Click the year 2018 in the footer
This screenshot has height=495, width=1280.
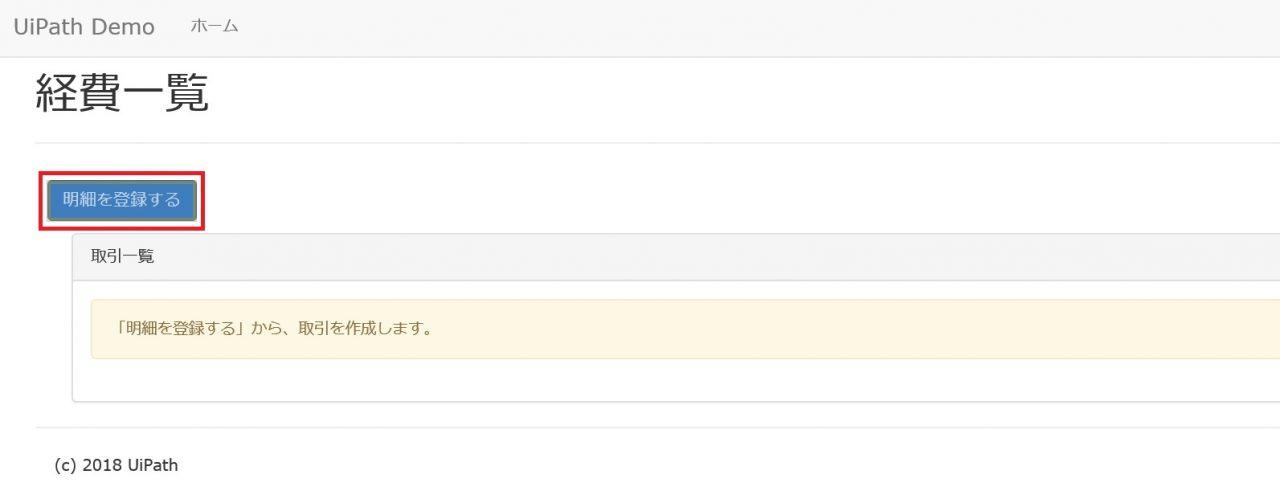coord(101,465)
